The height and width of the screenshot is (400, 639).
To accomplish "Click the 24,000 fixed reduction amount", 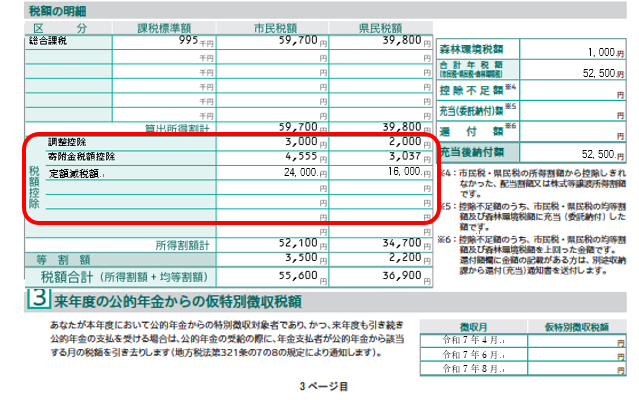I will pos(300,172).
